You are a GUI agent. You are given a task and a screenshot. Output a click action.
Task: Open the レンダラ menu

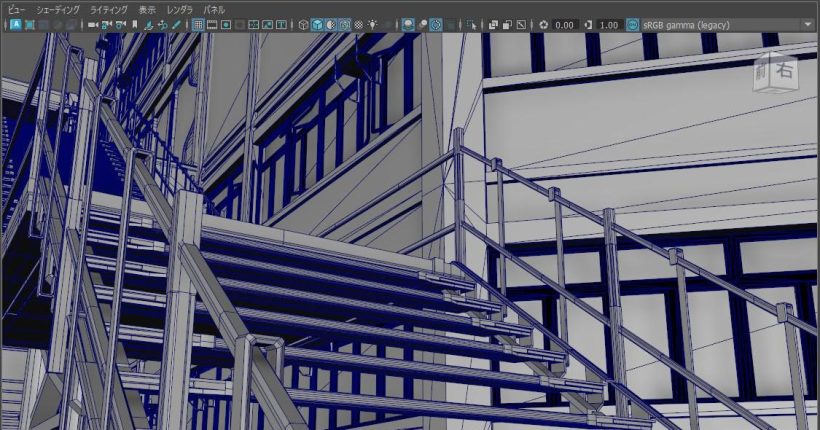coord(179,10)
